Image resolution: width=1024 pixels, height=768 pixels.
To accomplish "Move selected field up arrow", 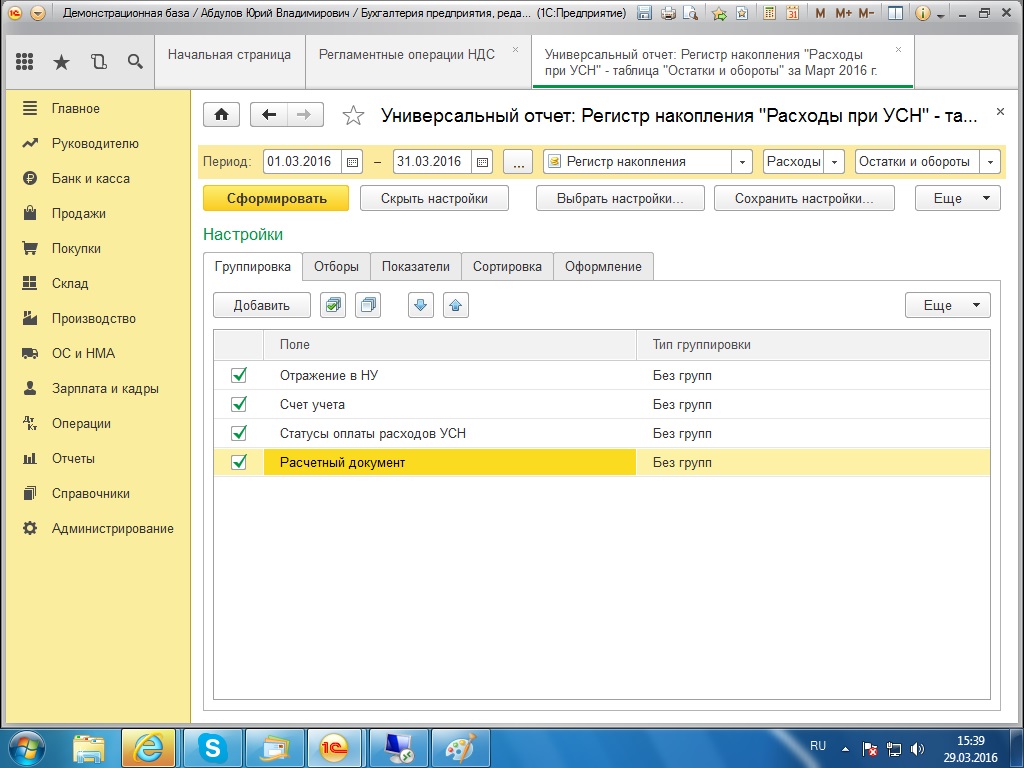I will [455, 305].
